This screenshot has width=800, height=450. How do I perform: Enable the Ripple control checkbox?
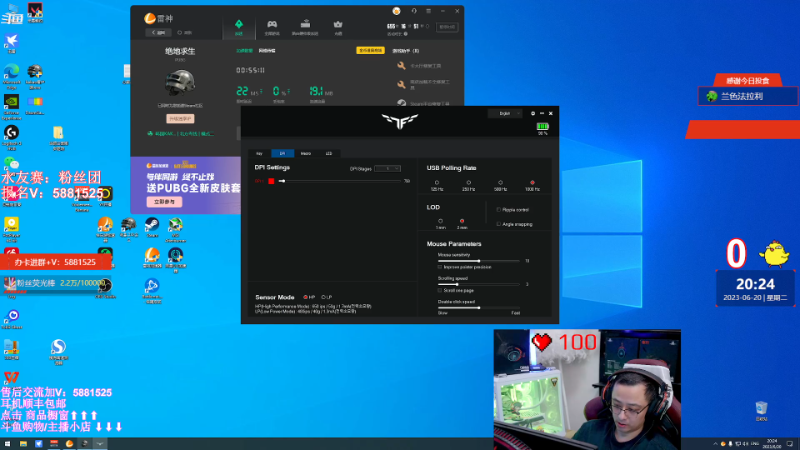(x=498, y=210)
